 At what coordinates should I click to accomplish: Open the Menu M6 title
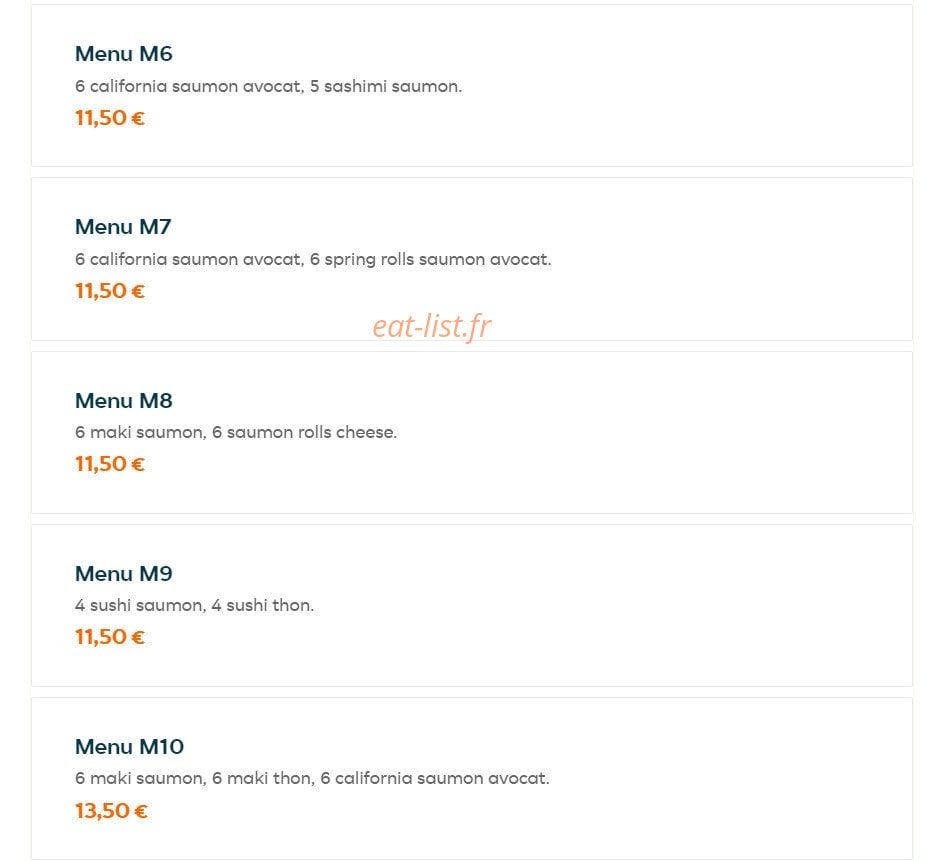124,54
